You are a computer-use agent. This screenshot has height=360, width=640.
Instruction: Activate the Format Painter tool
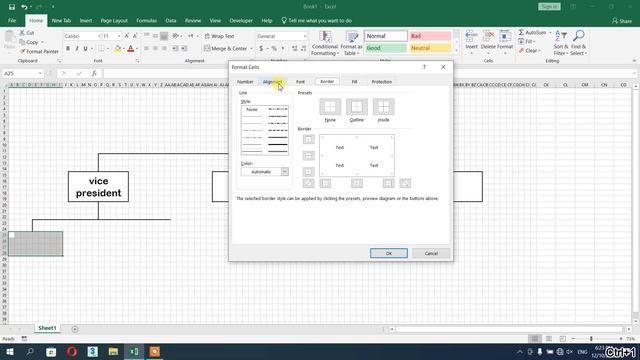(39, 51)
